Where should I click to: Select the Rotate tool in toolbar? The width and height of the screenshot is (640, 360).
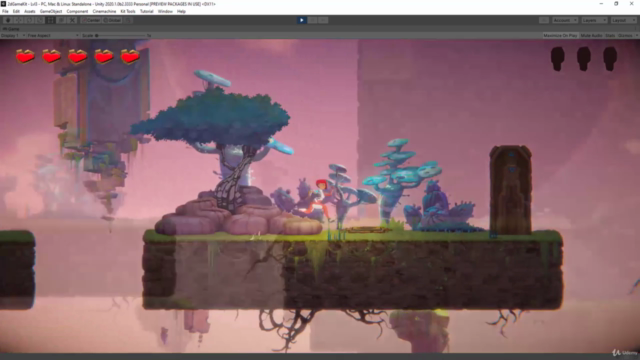click(x=29, y=20)
